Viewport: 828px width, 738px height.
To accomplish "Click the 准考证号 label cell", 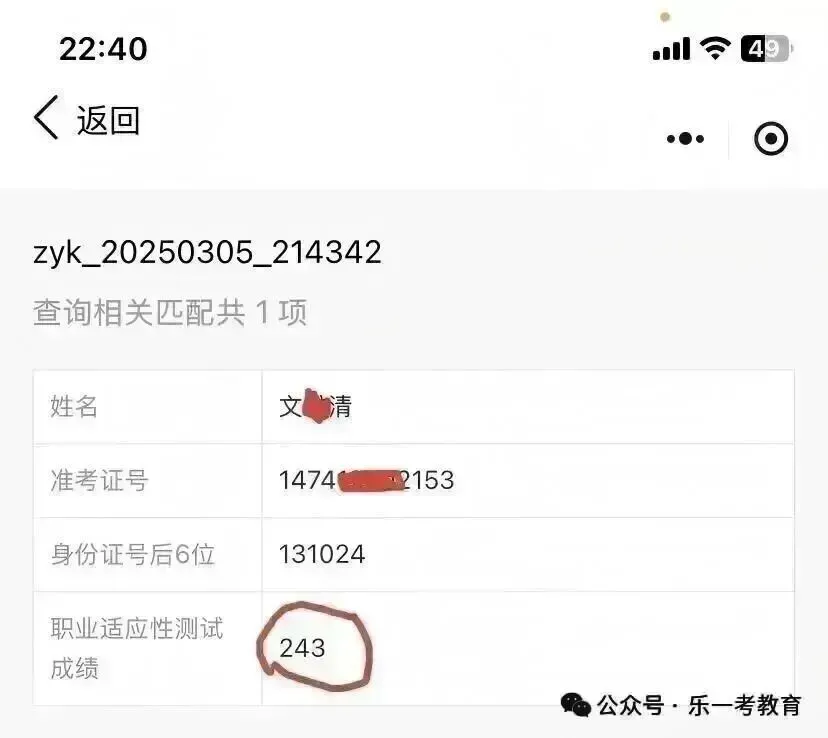I will coord(147,481).
